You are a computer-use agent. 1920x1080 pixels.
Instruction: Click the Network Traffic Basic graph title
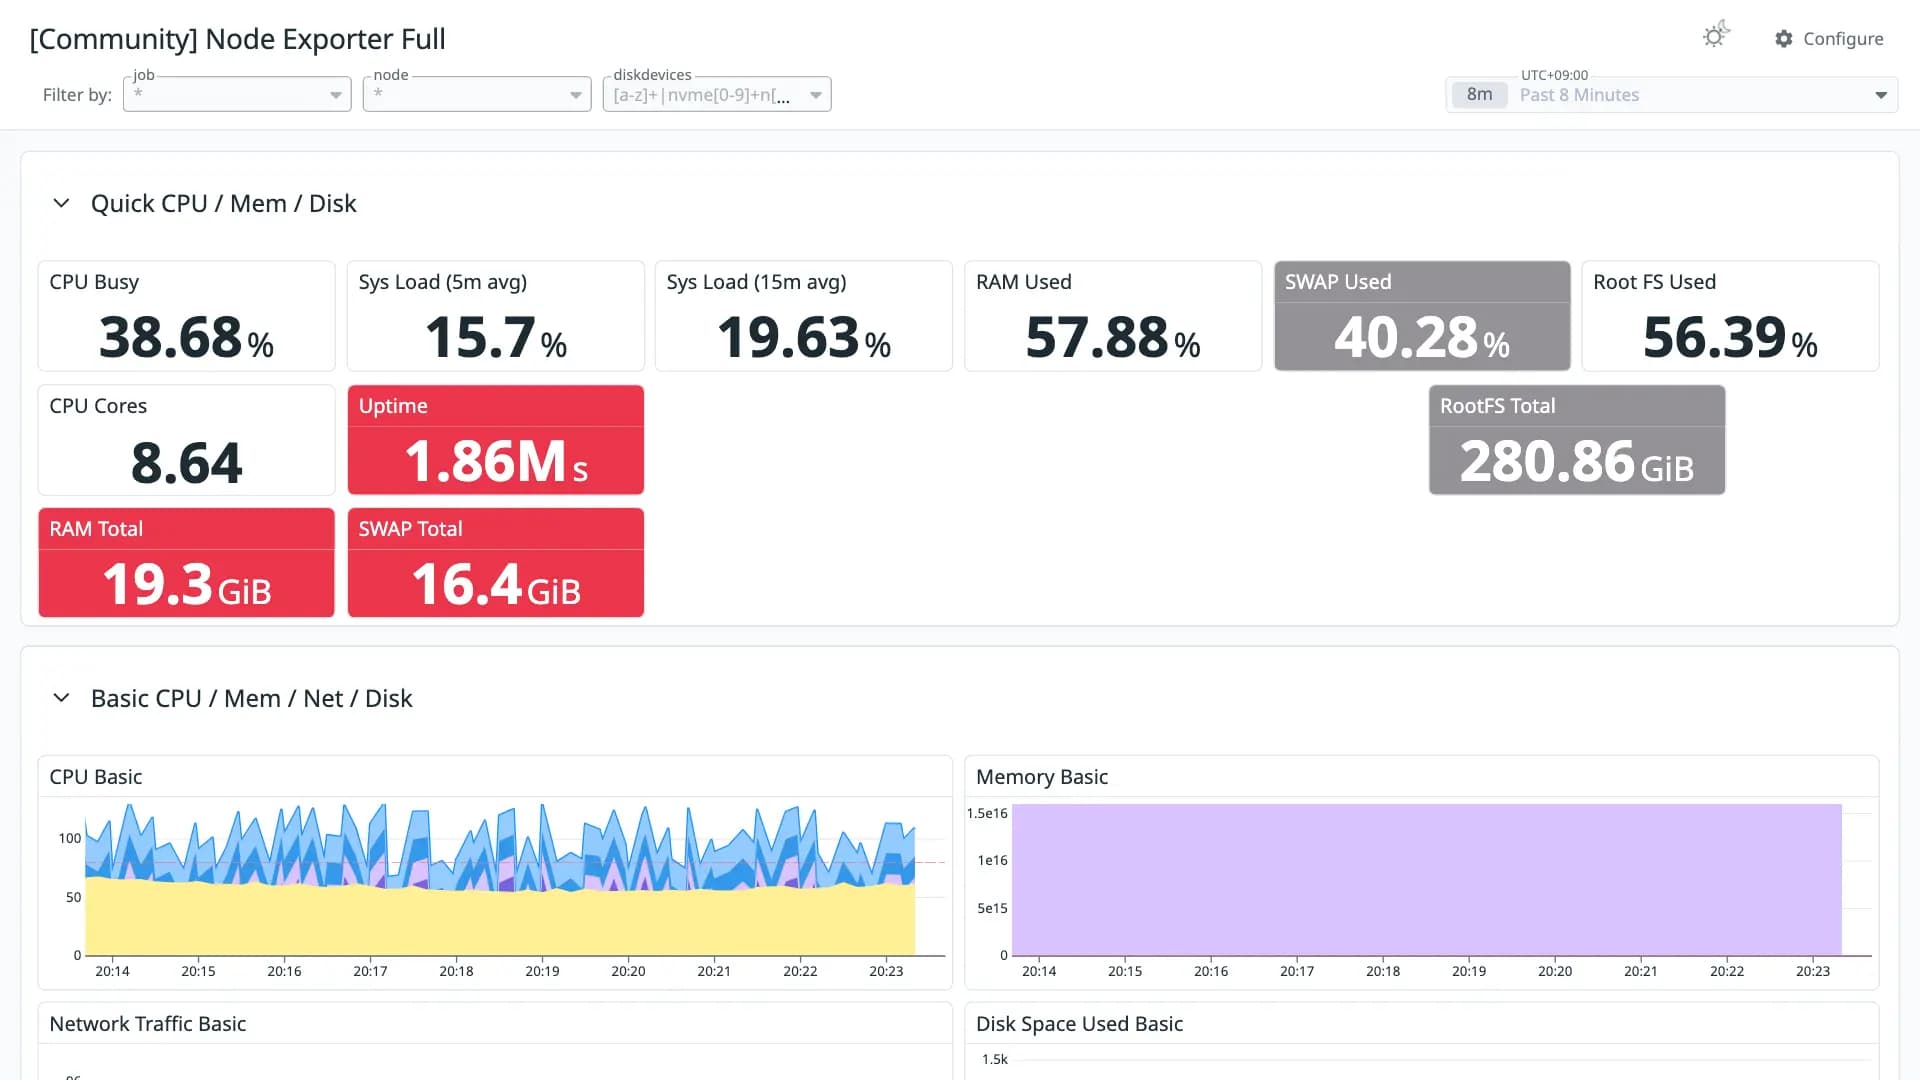[148, 1024]
